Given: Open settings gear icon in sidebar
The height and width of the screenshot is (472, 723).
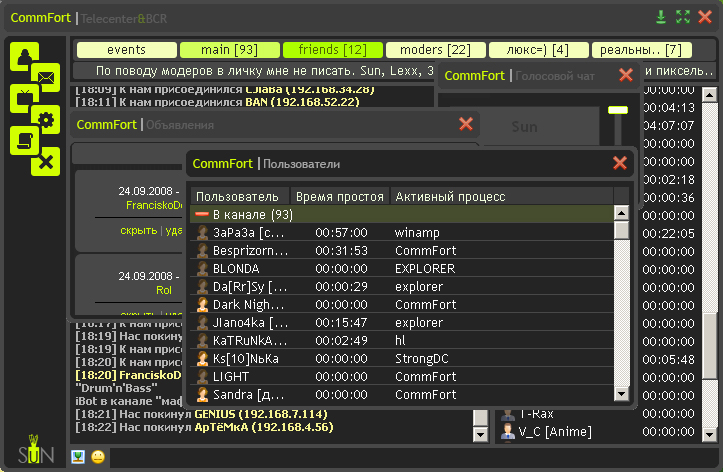Looking at the screenshot, I should point(46,120).
